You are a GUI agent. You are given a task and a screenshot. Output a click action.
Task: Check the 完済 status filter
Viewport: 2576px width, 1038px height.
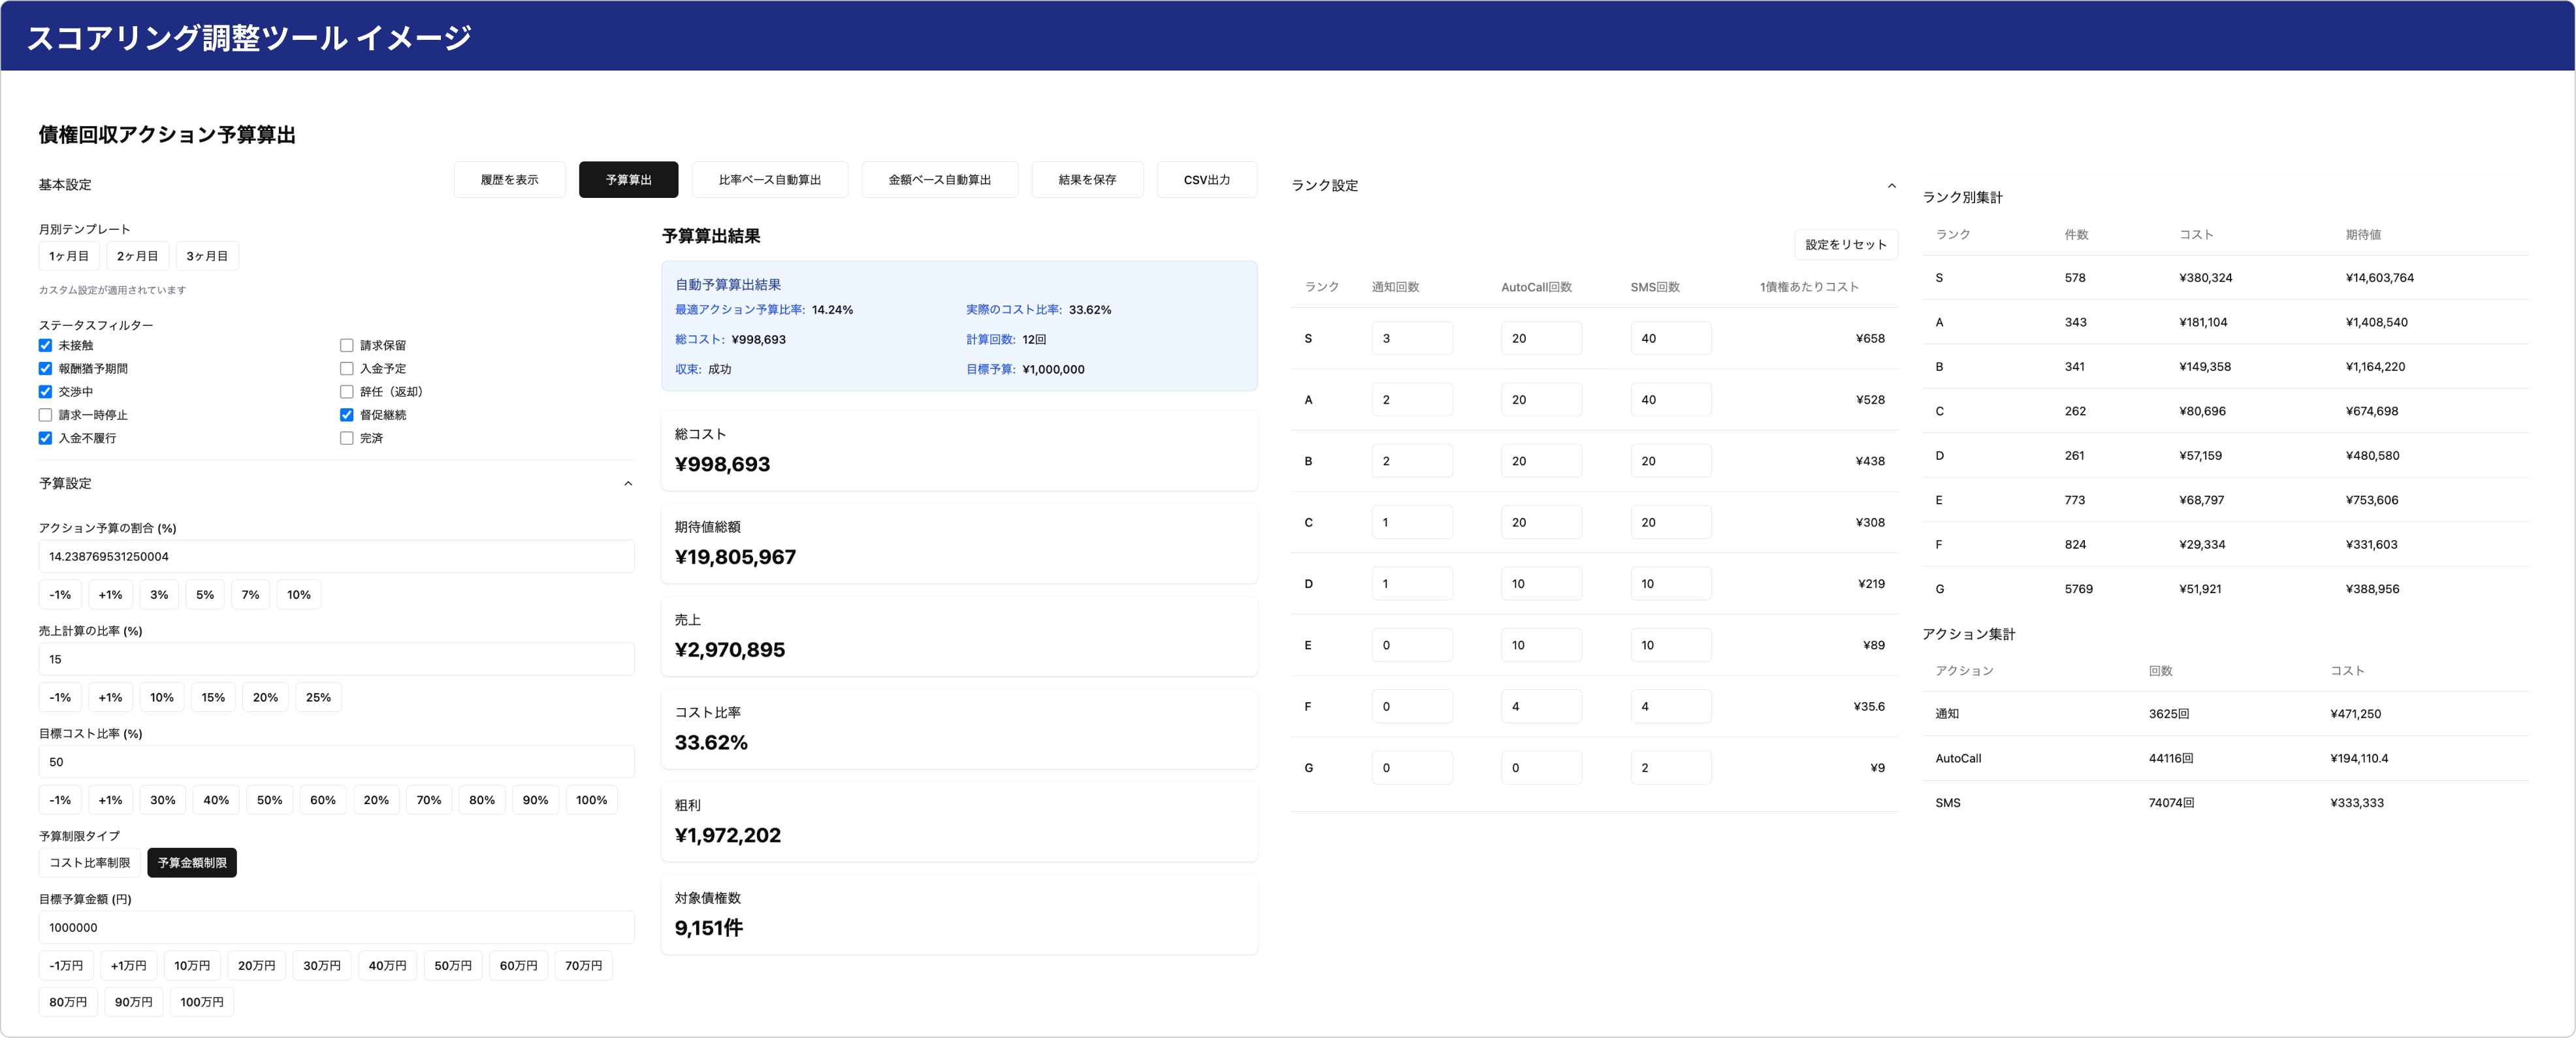click(x=347, y=438)
